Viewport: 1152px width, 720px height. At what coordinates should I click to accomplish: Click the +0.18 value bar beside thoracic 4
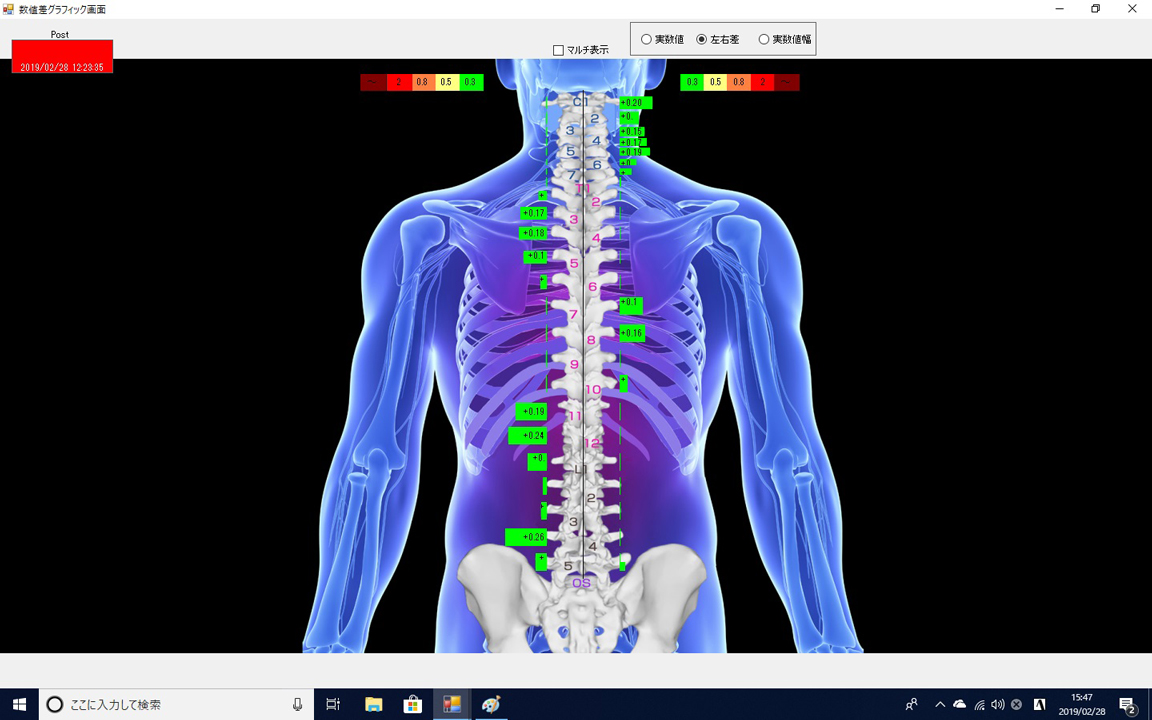pyautogui.click(x=533, y=234)
